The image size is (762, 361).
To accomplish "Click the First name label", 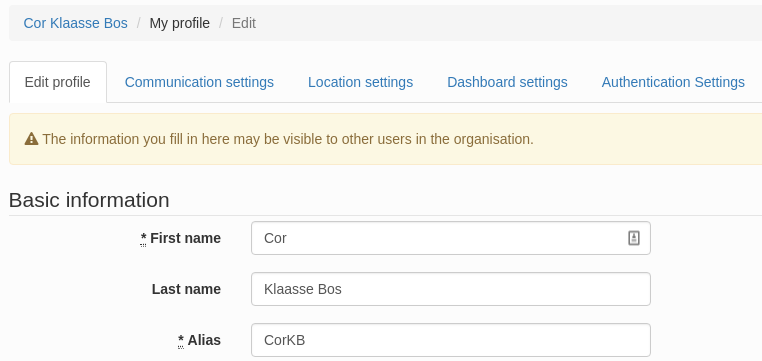I will click(x=185, y=238).
